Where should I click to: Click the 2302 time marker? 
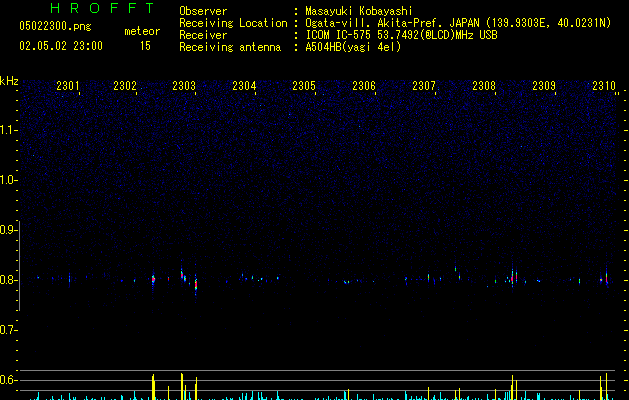125,86
